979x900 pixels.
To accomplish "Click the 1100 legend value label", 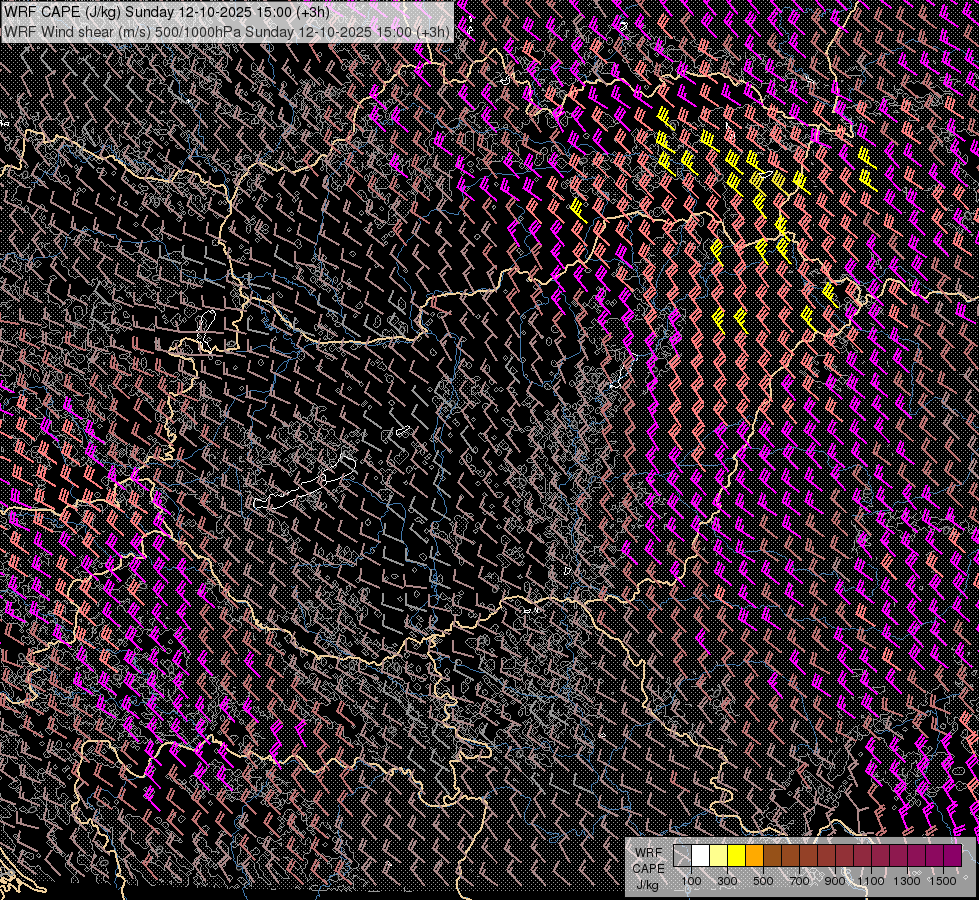I will click(x=871, y=881).
